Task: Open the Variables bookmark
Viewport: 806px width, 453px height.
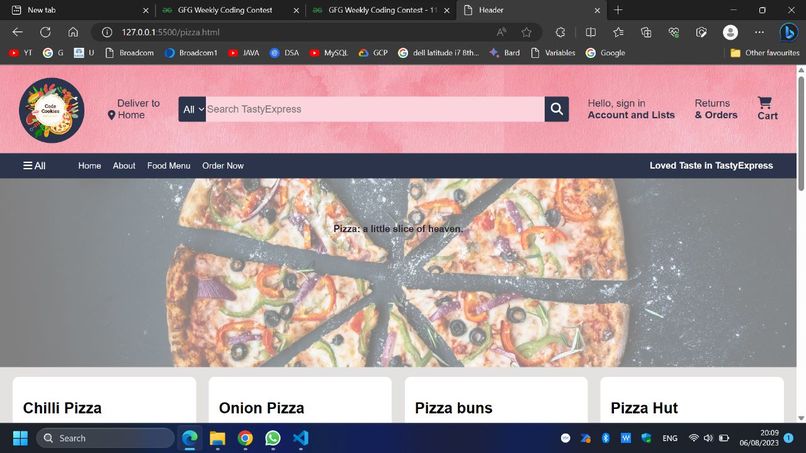Action: [x=553, y=52]
